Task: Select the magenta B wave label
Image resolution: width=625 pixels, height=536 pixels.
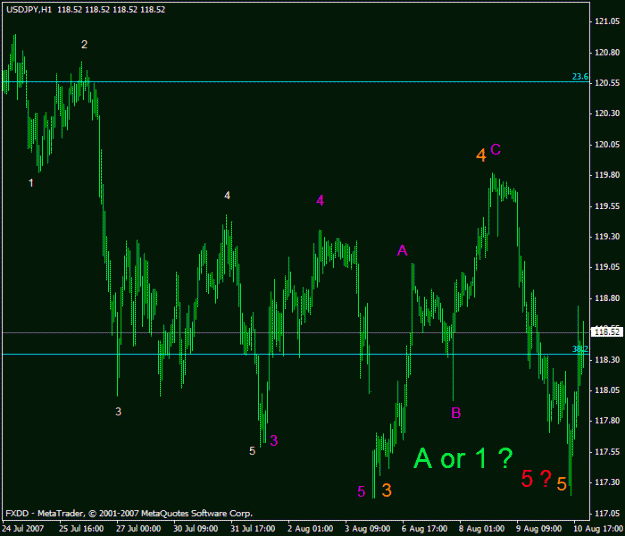Action: point(456,413)
